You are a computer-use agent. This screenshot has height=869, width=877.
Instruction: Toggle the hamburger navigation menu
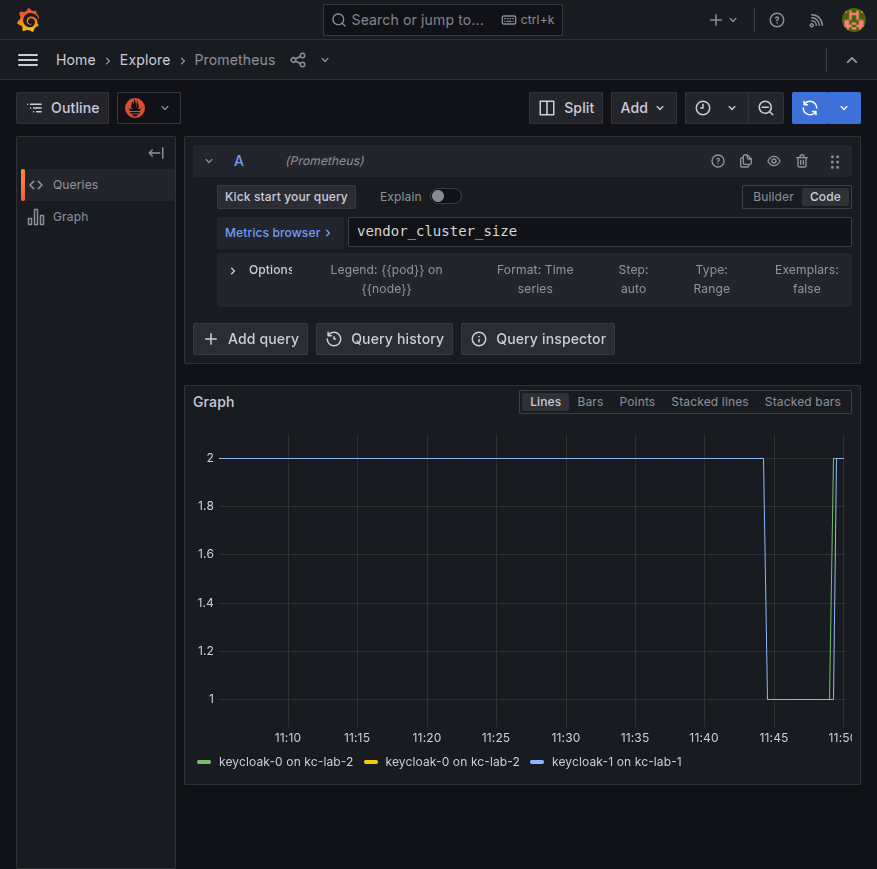28,60
